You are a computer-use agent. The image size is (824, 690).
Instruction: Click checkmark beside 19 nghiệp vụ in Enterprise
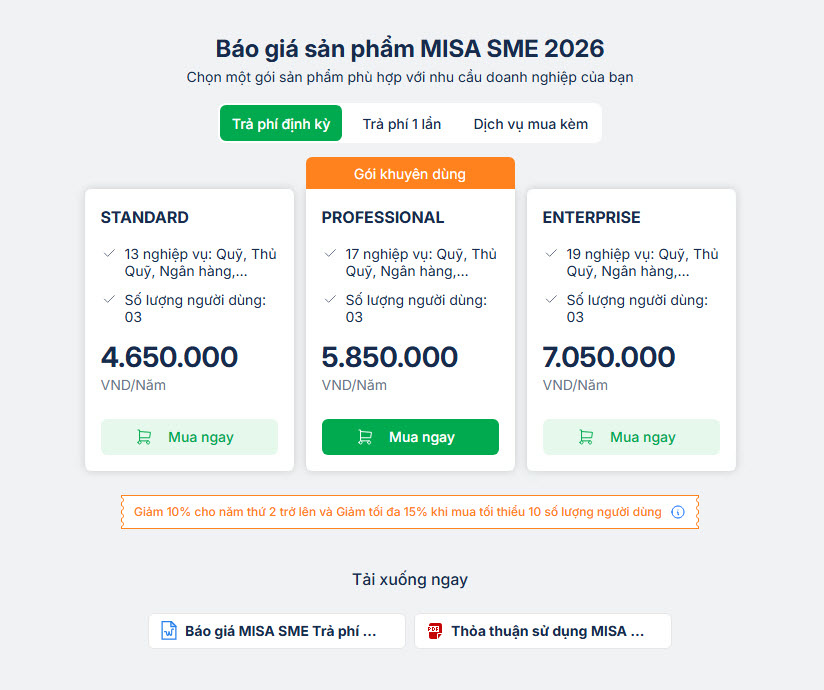[551, 254]
